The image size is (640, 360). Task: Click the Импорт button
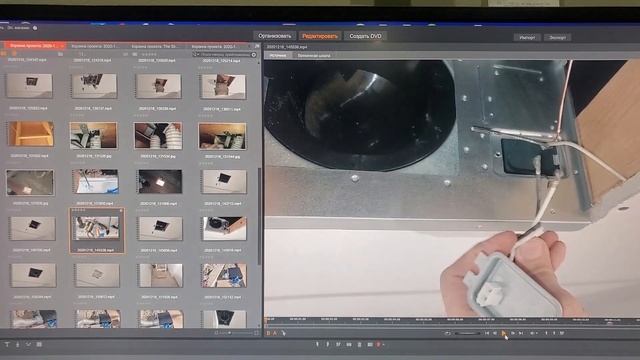(527, 38)
